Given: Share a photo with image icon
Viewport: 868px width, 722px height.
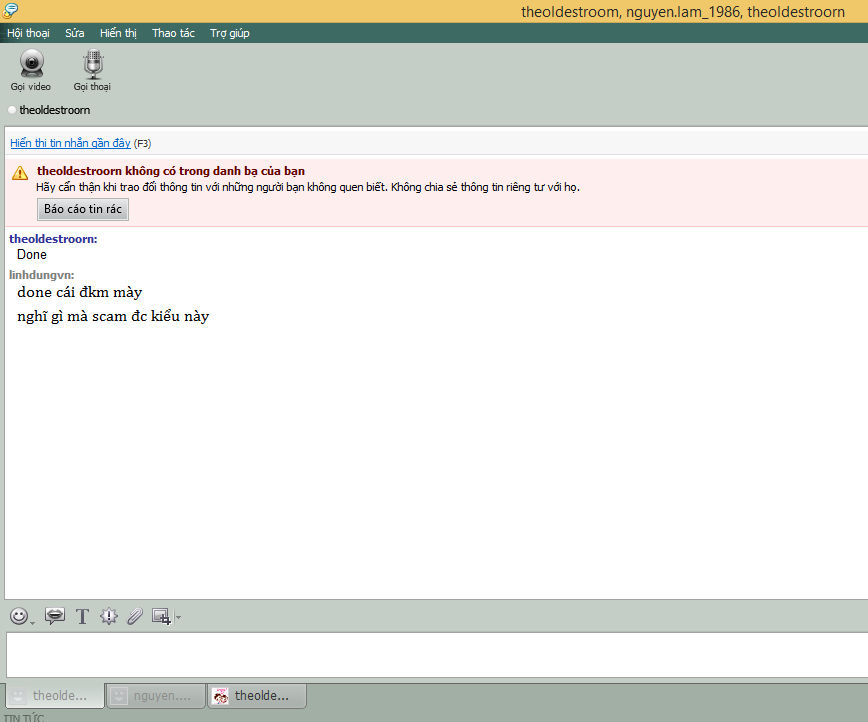Looking at the screenshot, I should pos(161,616).
